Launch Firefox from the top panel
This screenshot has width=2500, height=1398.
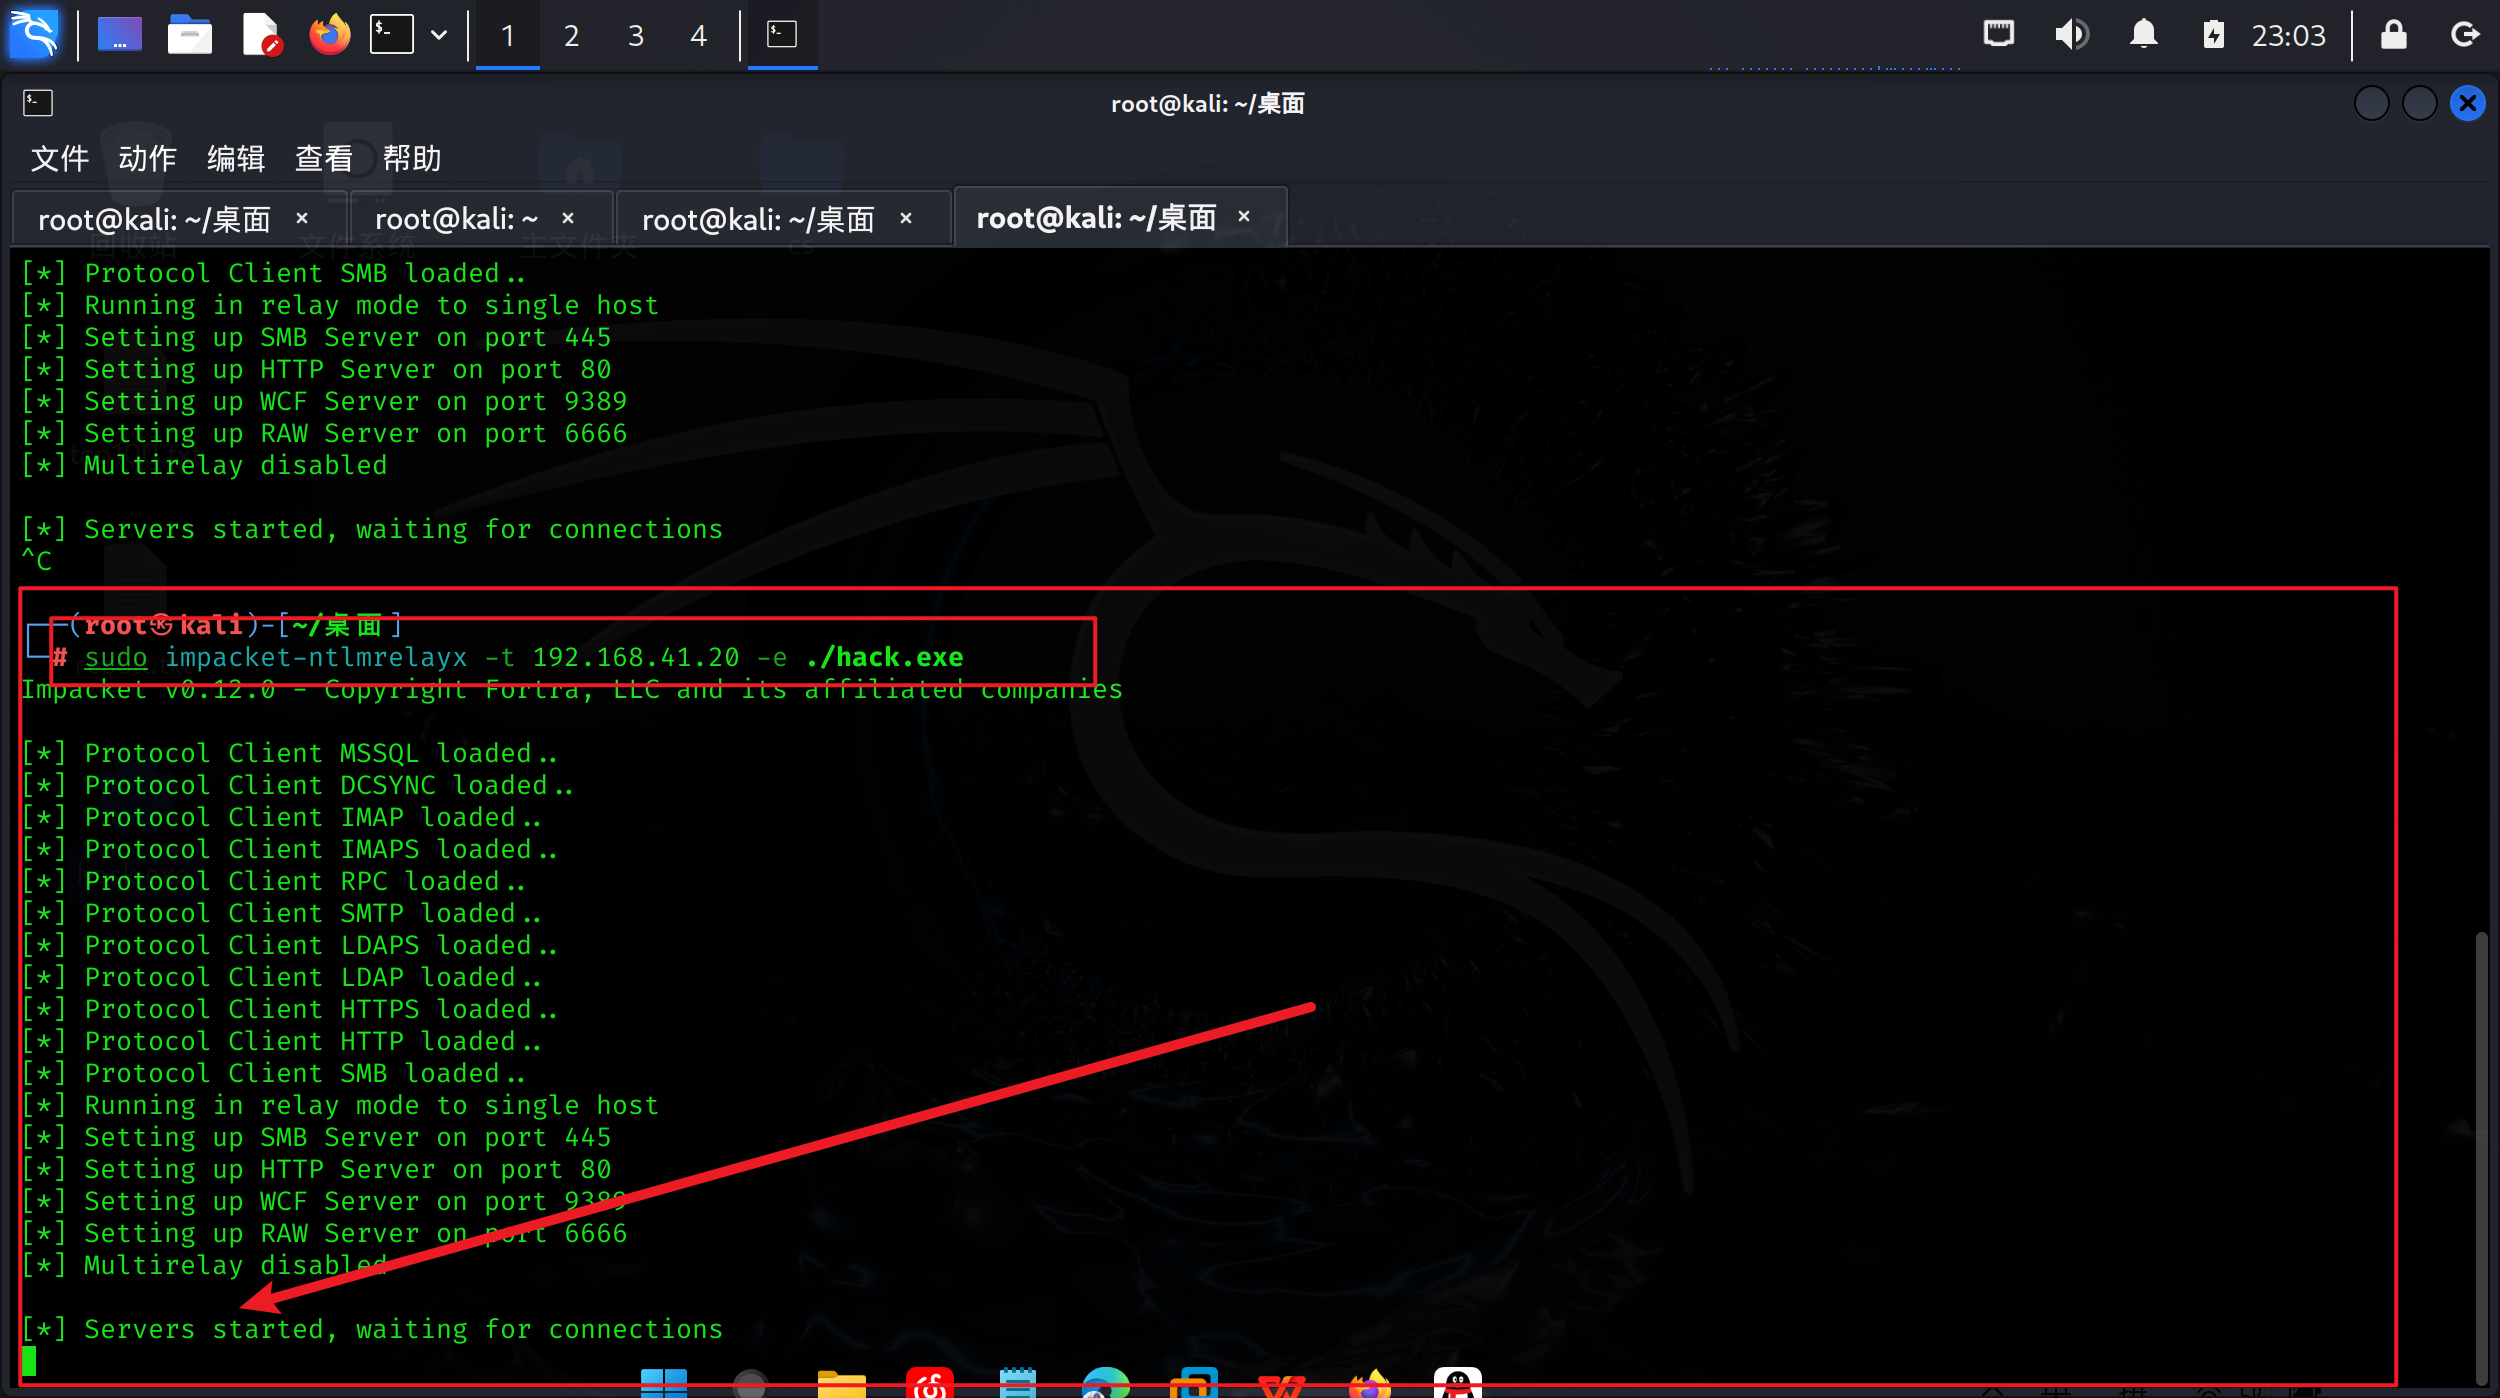[x=329, y=35]
